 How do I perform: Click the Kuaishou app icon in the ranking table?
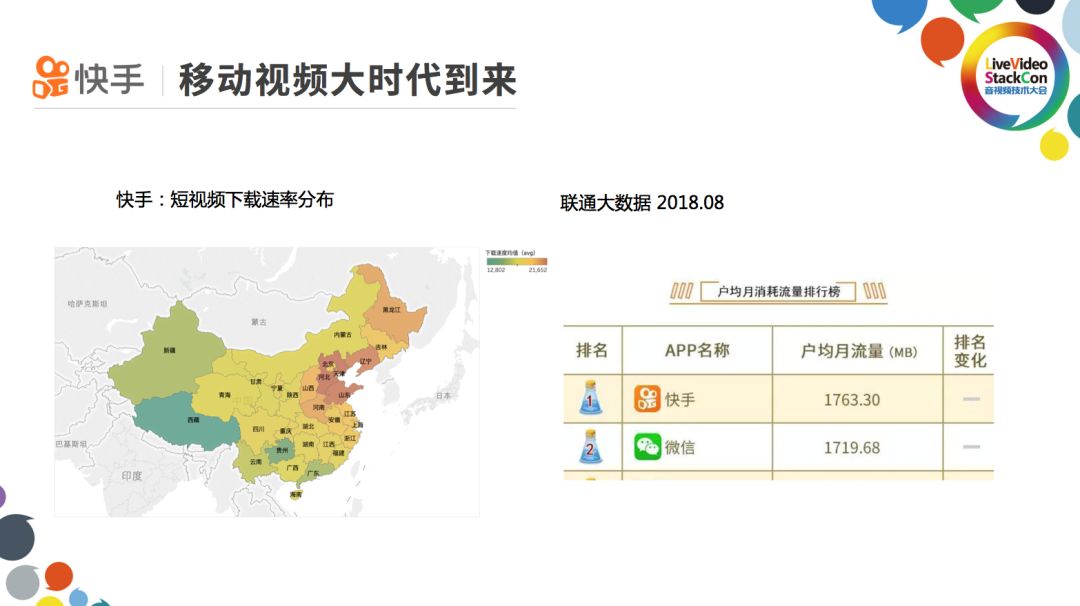coord(647,399)
